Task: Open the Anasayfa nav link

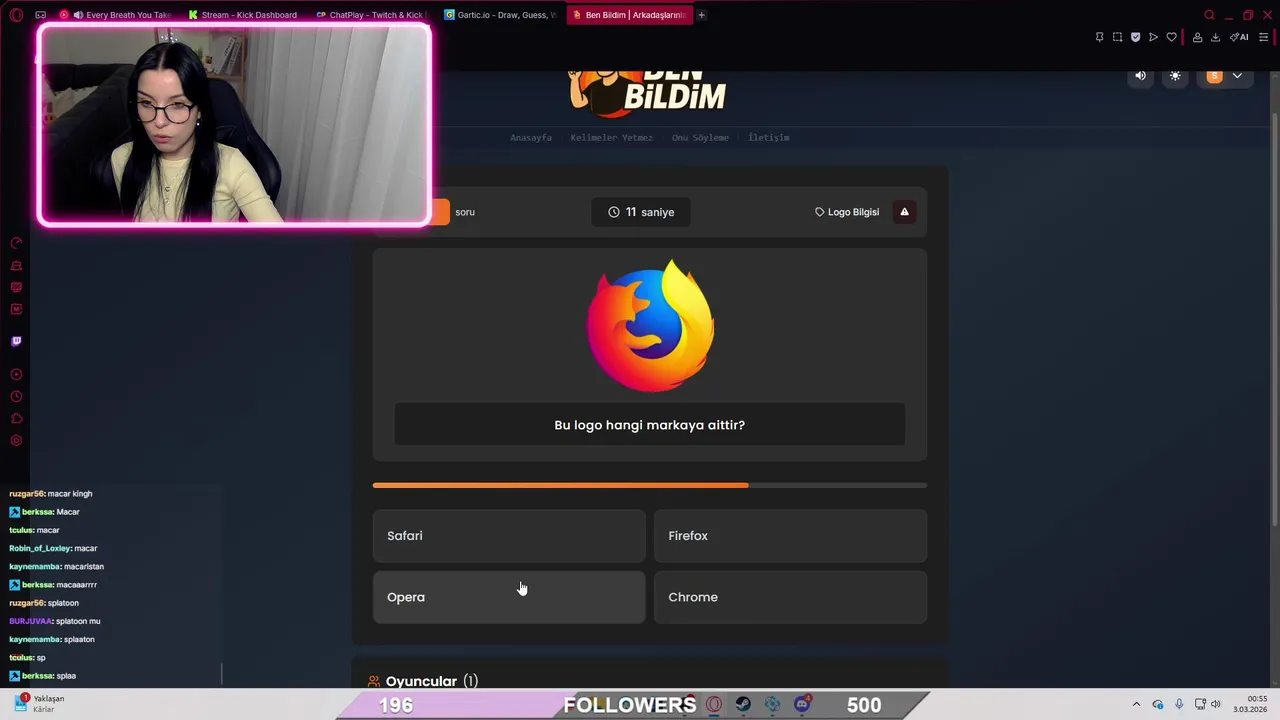Action: tap(531, 138)
